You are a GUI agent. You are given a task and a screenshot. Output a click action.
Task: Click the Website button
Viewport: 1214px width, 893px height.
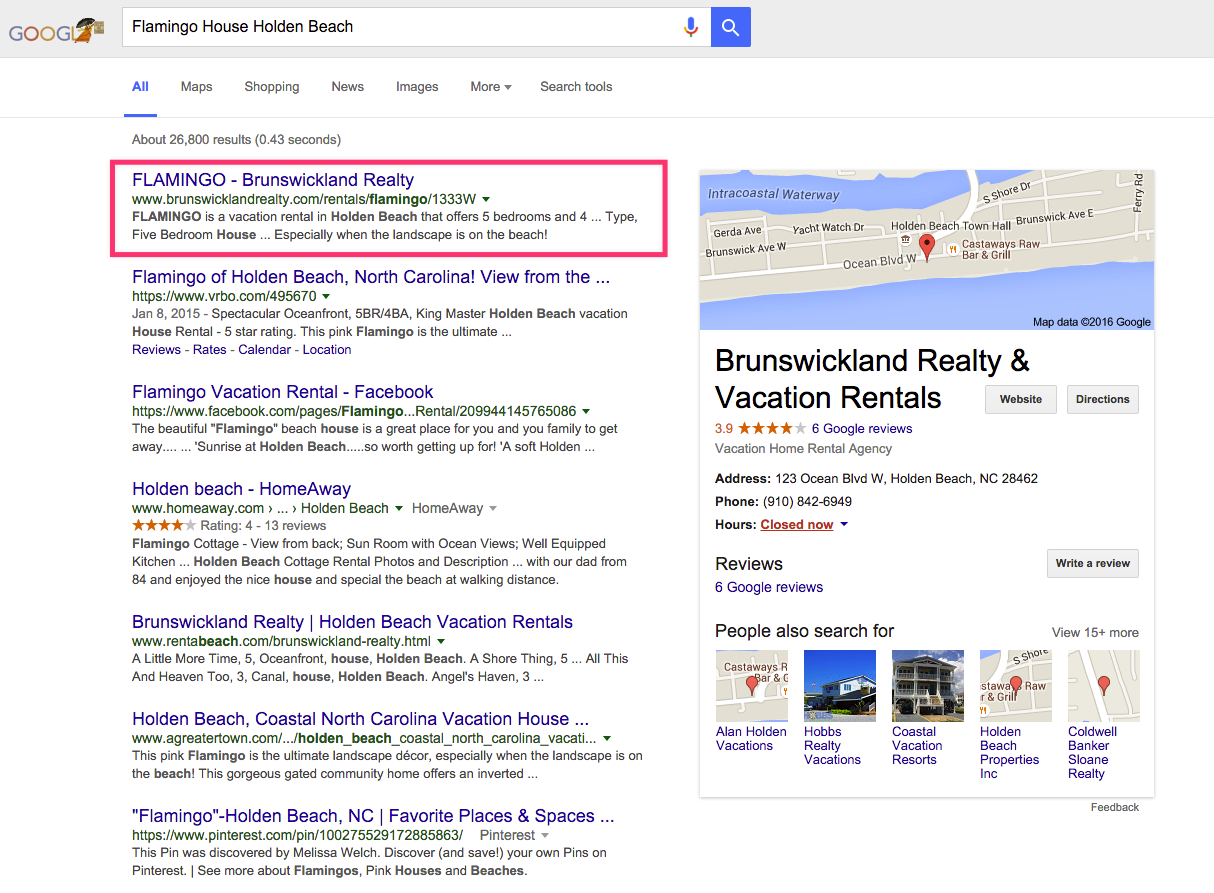pyautogui.click(x=1021, y=399)
